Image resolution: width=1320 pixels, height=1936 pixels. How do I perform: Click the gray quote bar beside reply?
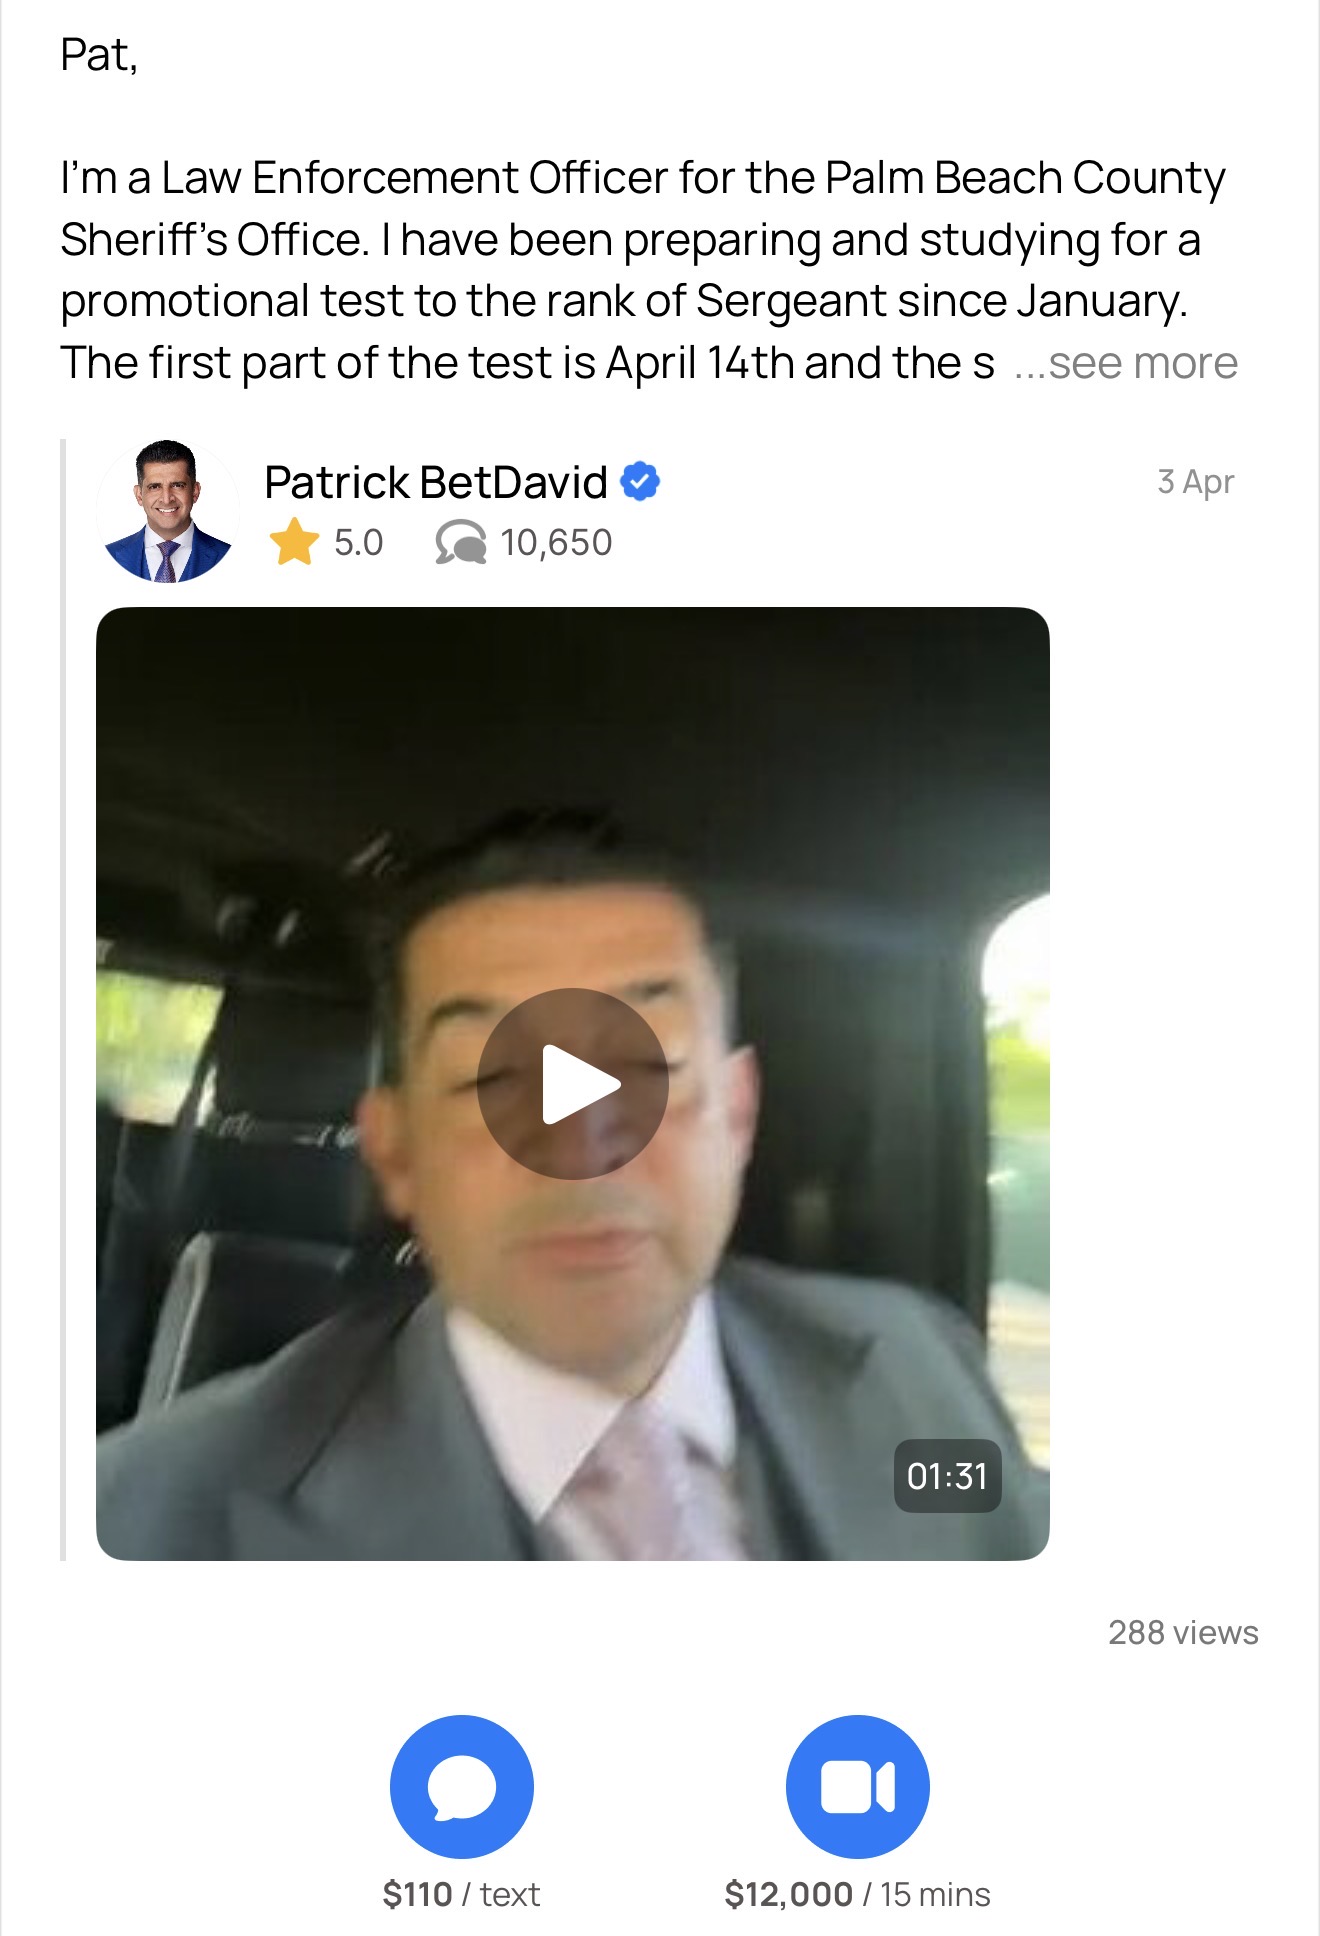[x=63, y=1000]
